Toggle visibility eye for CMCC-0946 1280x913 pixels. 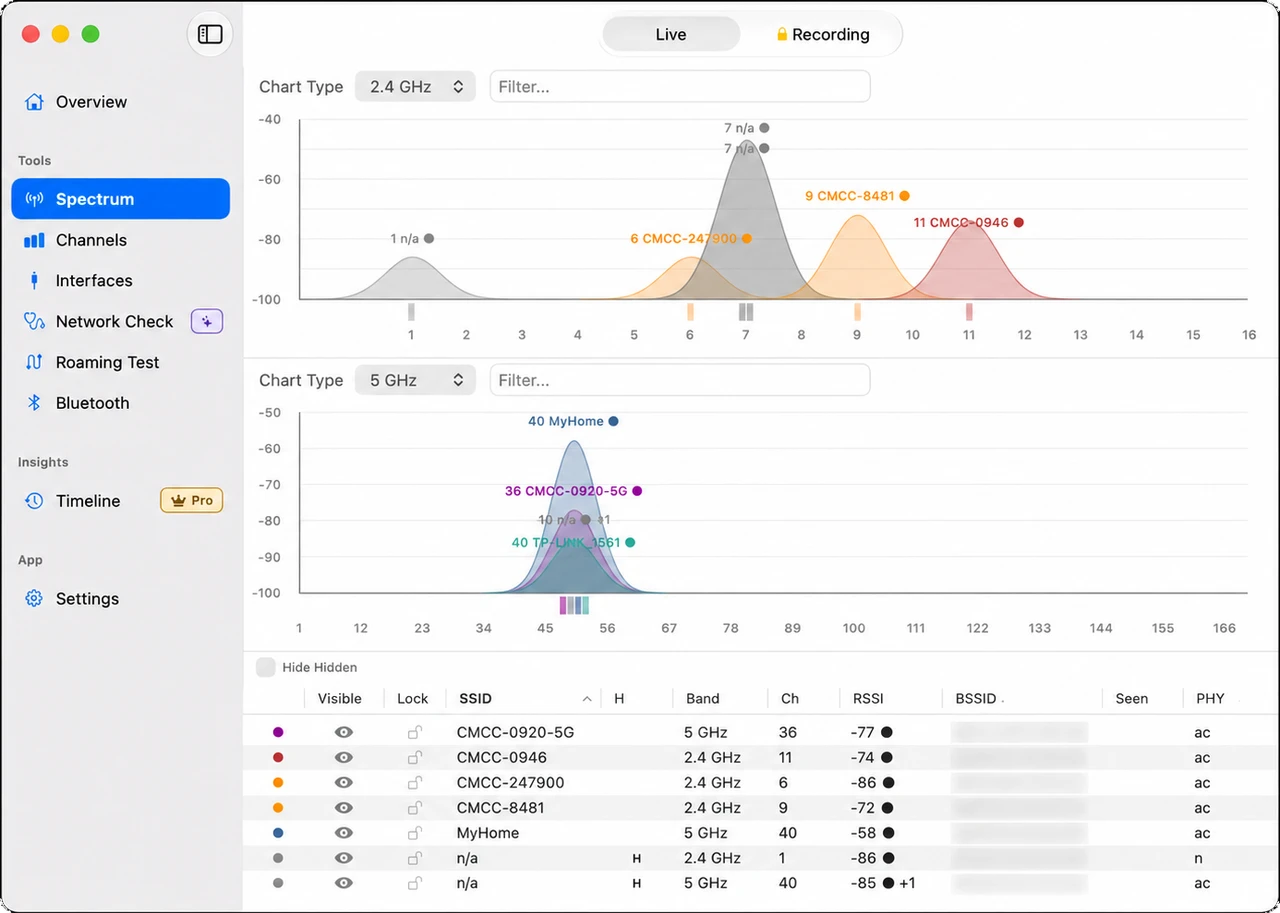343,758
